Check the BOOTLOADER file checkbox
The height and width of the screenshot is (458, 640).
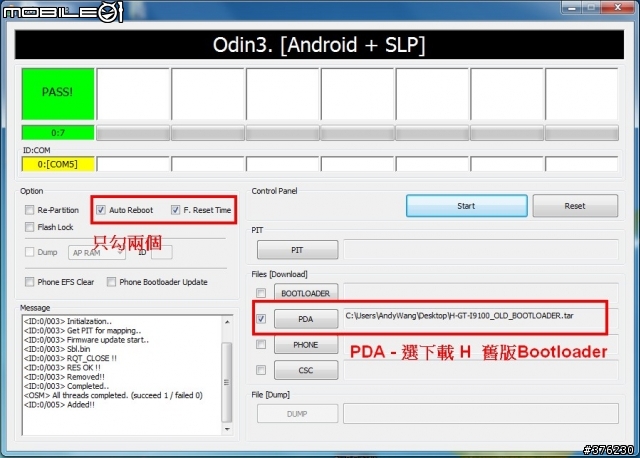click(x=261, y=293)
